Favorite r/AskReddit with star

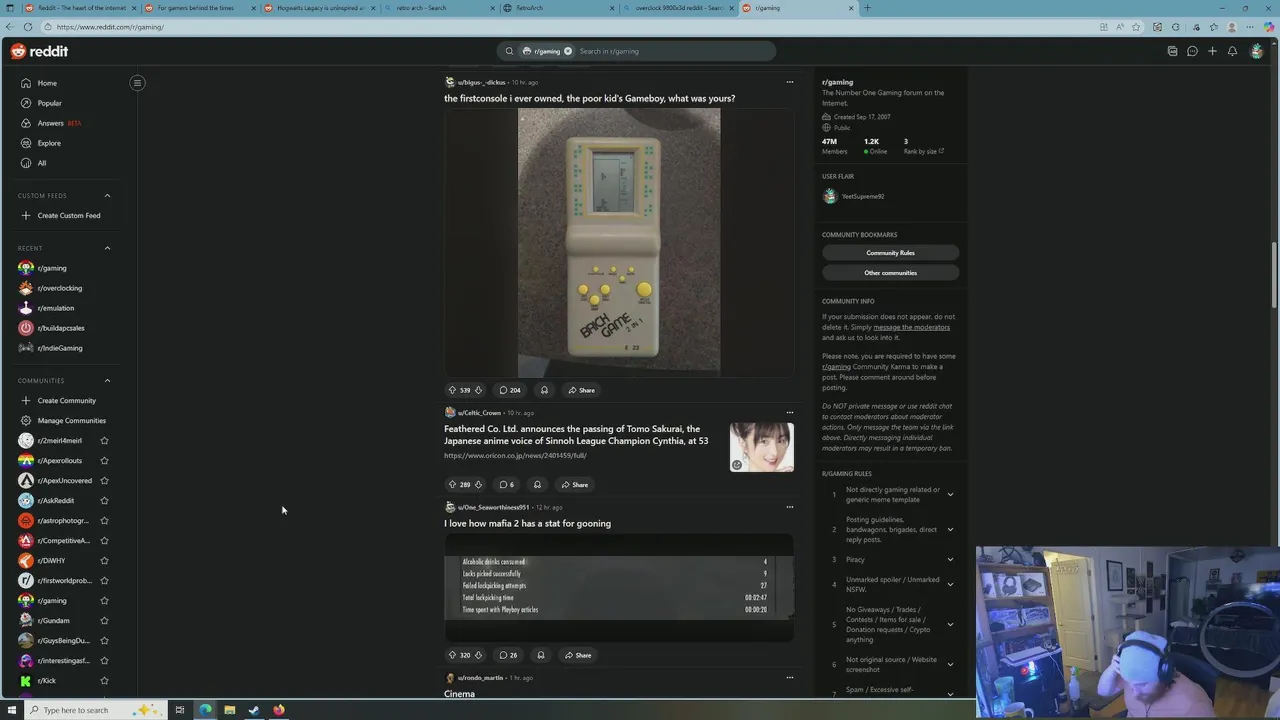click(104, 500)
